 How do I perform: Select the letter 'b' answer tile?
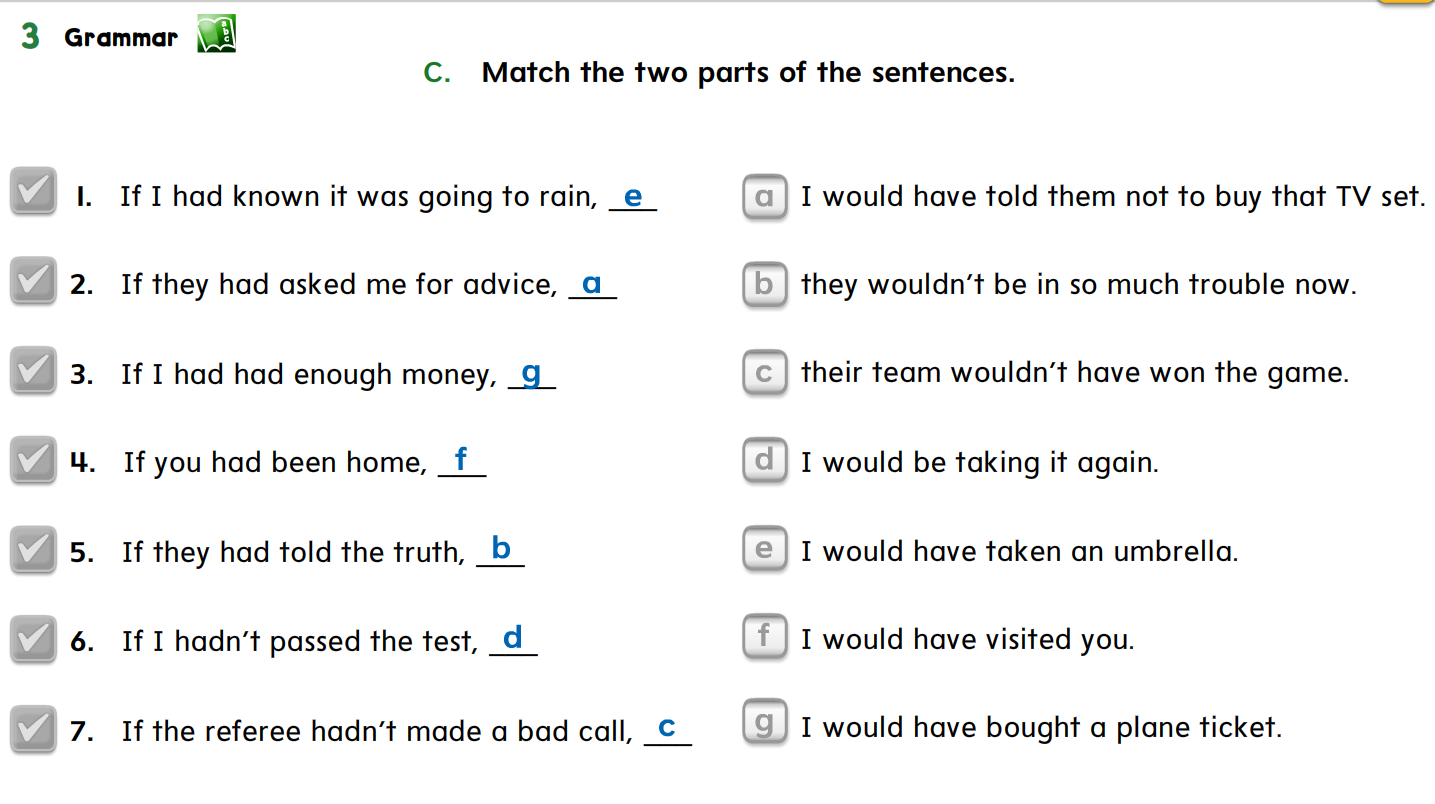[x=765, y=285]
